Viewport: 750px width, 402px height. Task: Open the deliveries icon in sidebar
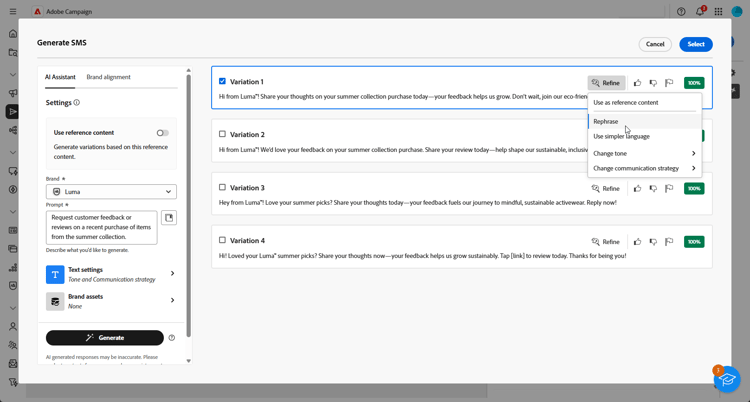click(x=13, y=112)
